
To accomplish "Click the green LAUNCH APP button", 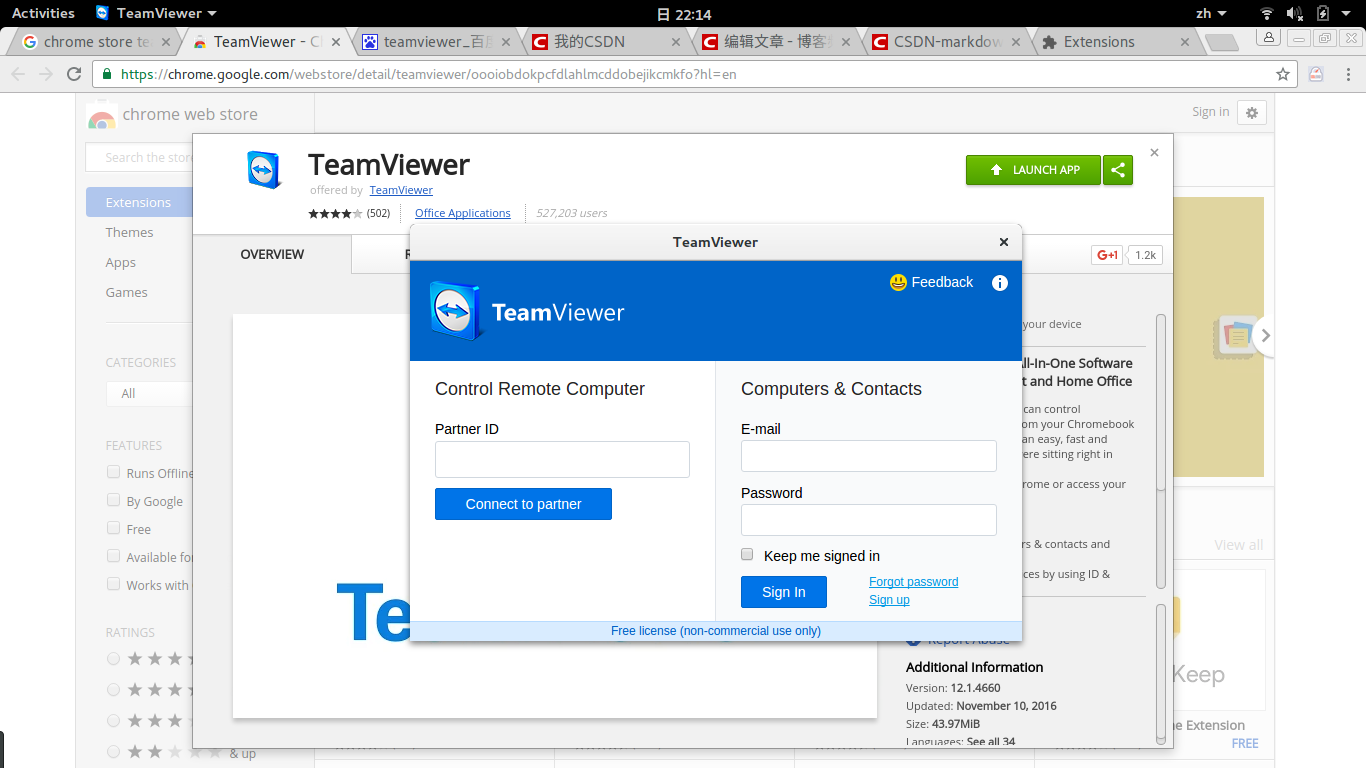I will (1033, 170).
